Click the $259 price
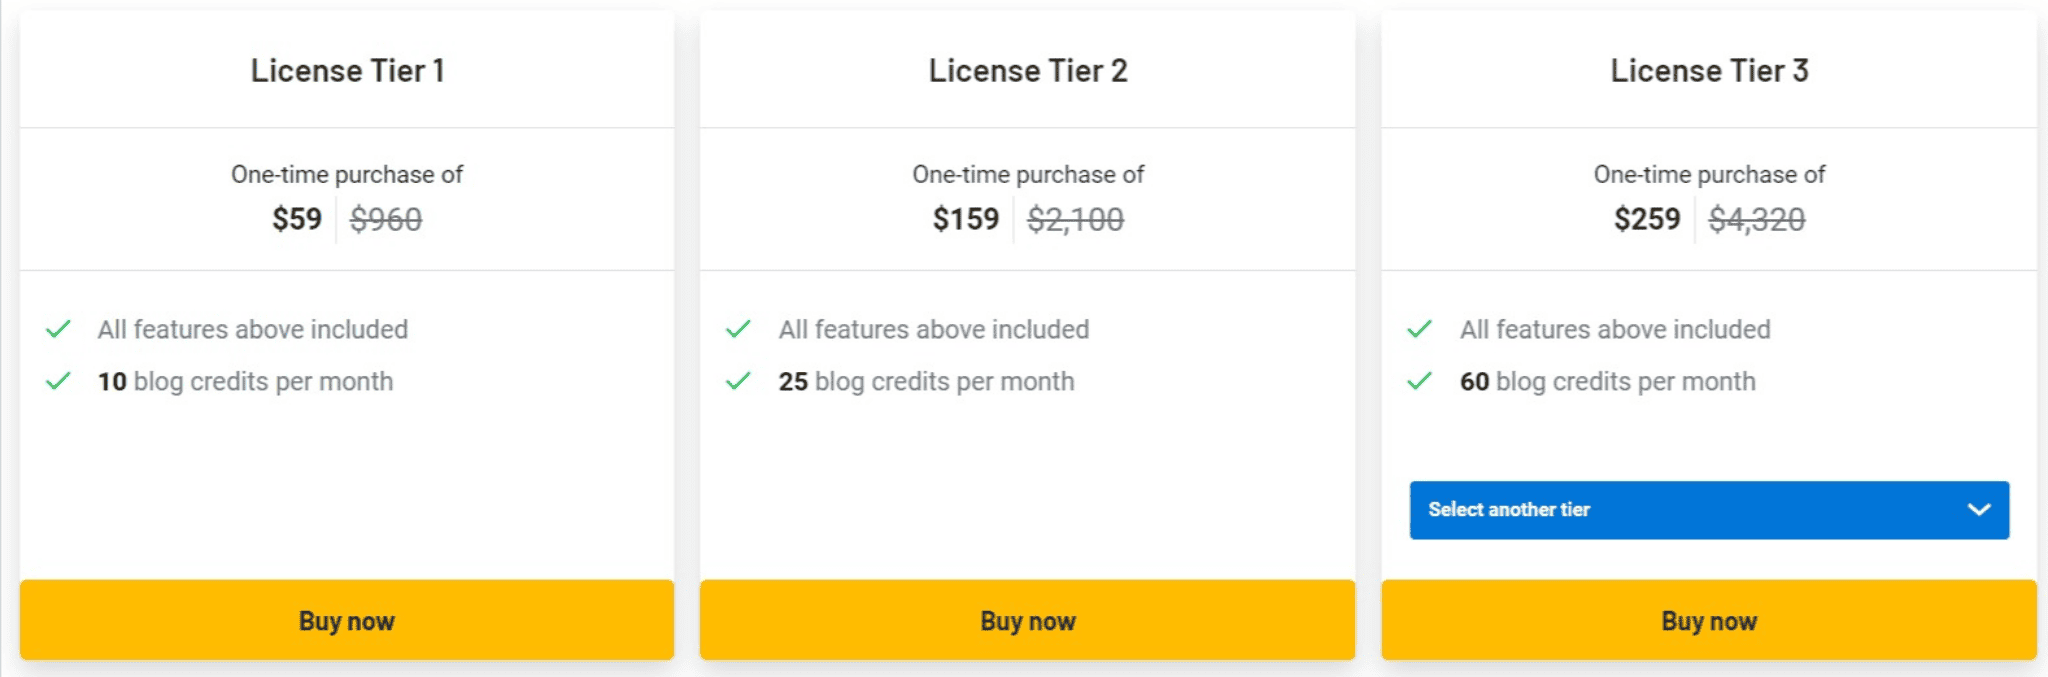This screenshot has width=2048, height=677. point(1647,219)
